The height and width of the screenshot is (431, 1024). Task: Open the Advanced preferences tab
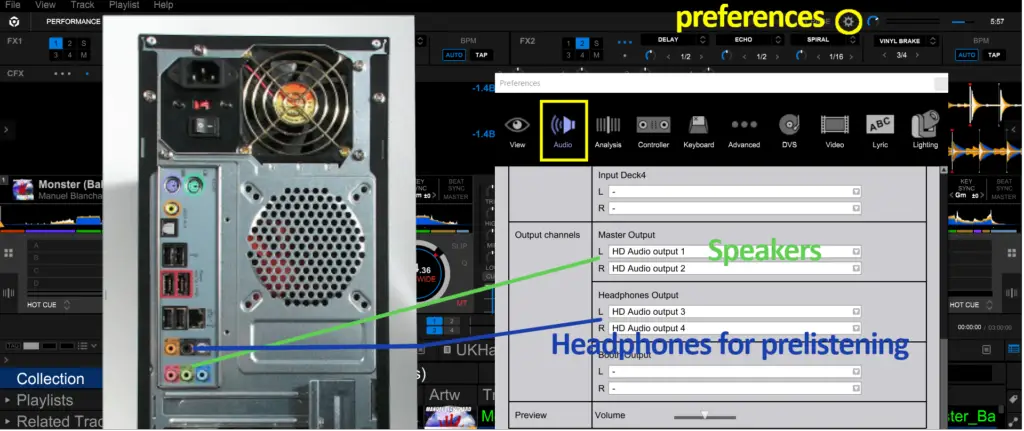coord(744,131)
